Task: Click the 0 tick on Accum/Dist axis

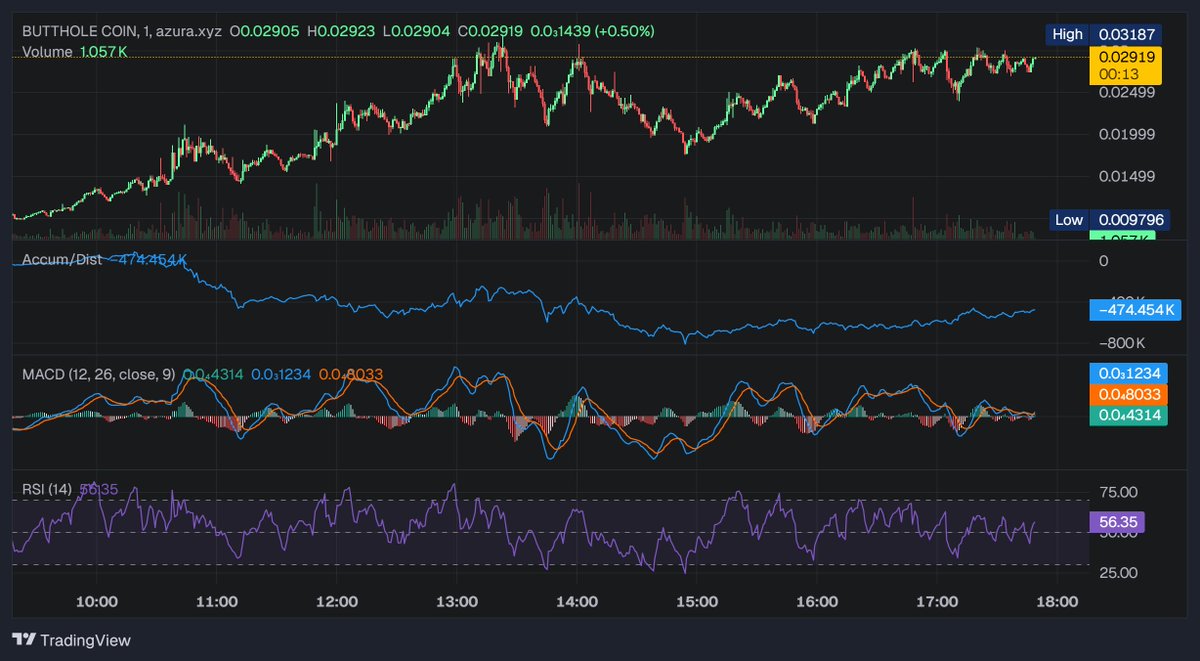Action: [x=1103, y=261]
